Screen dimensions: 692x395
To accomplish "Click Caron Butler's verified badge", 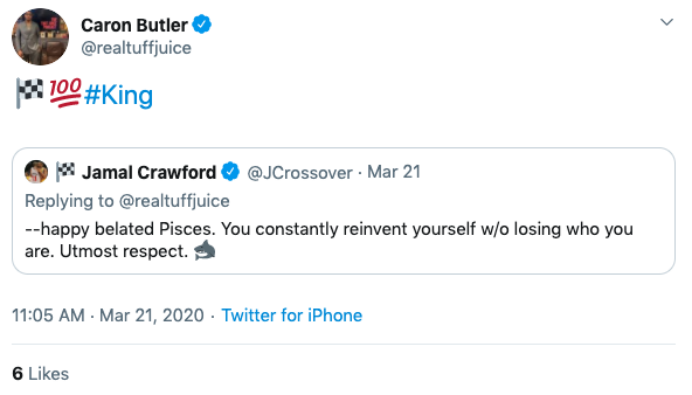I will 202,24.
